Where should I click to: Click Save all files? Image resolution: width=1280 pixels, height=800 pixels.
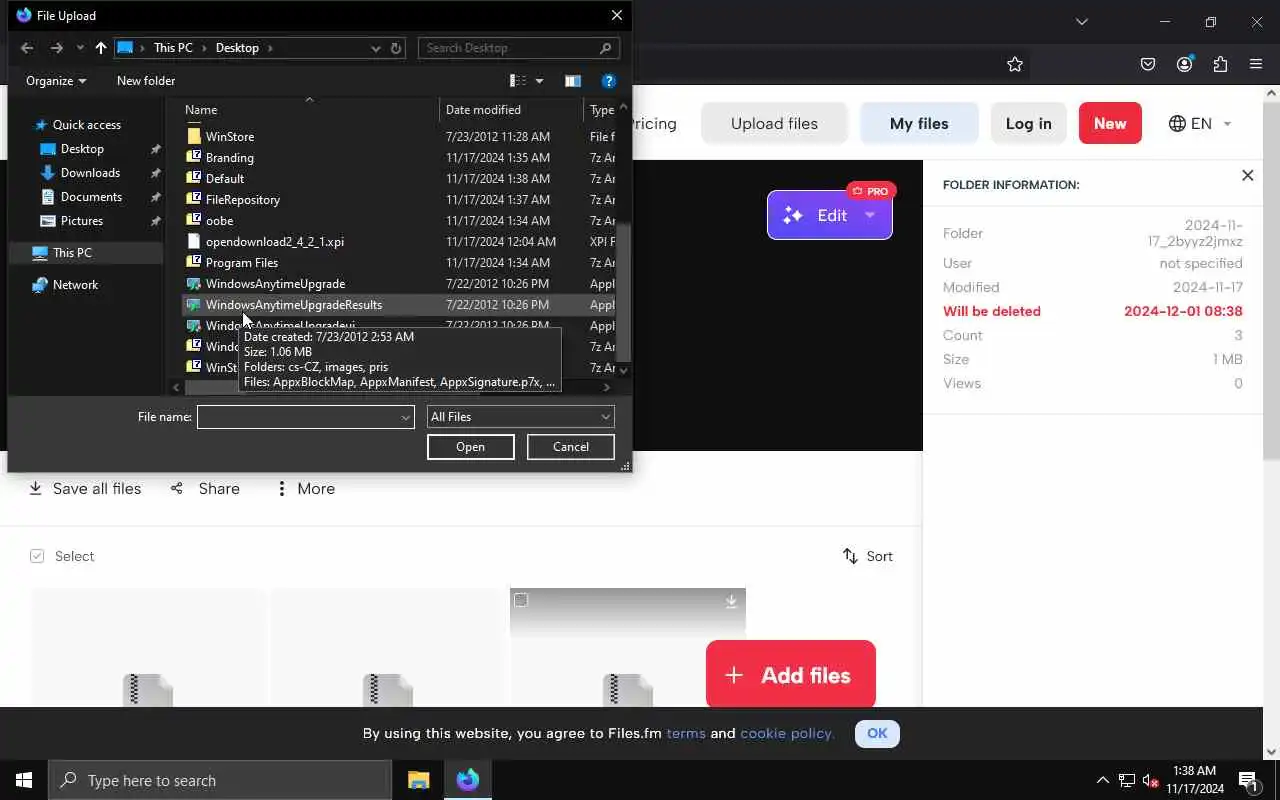point(84,489)
